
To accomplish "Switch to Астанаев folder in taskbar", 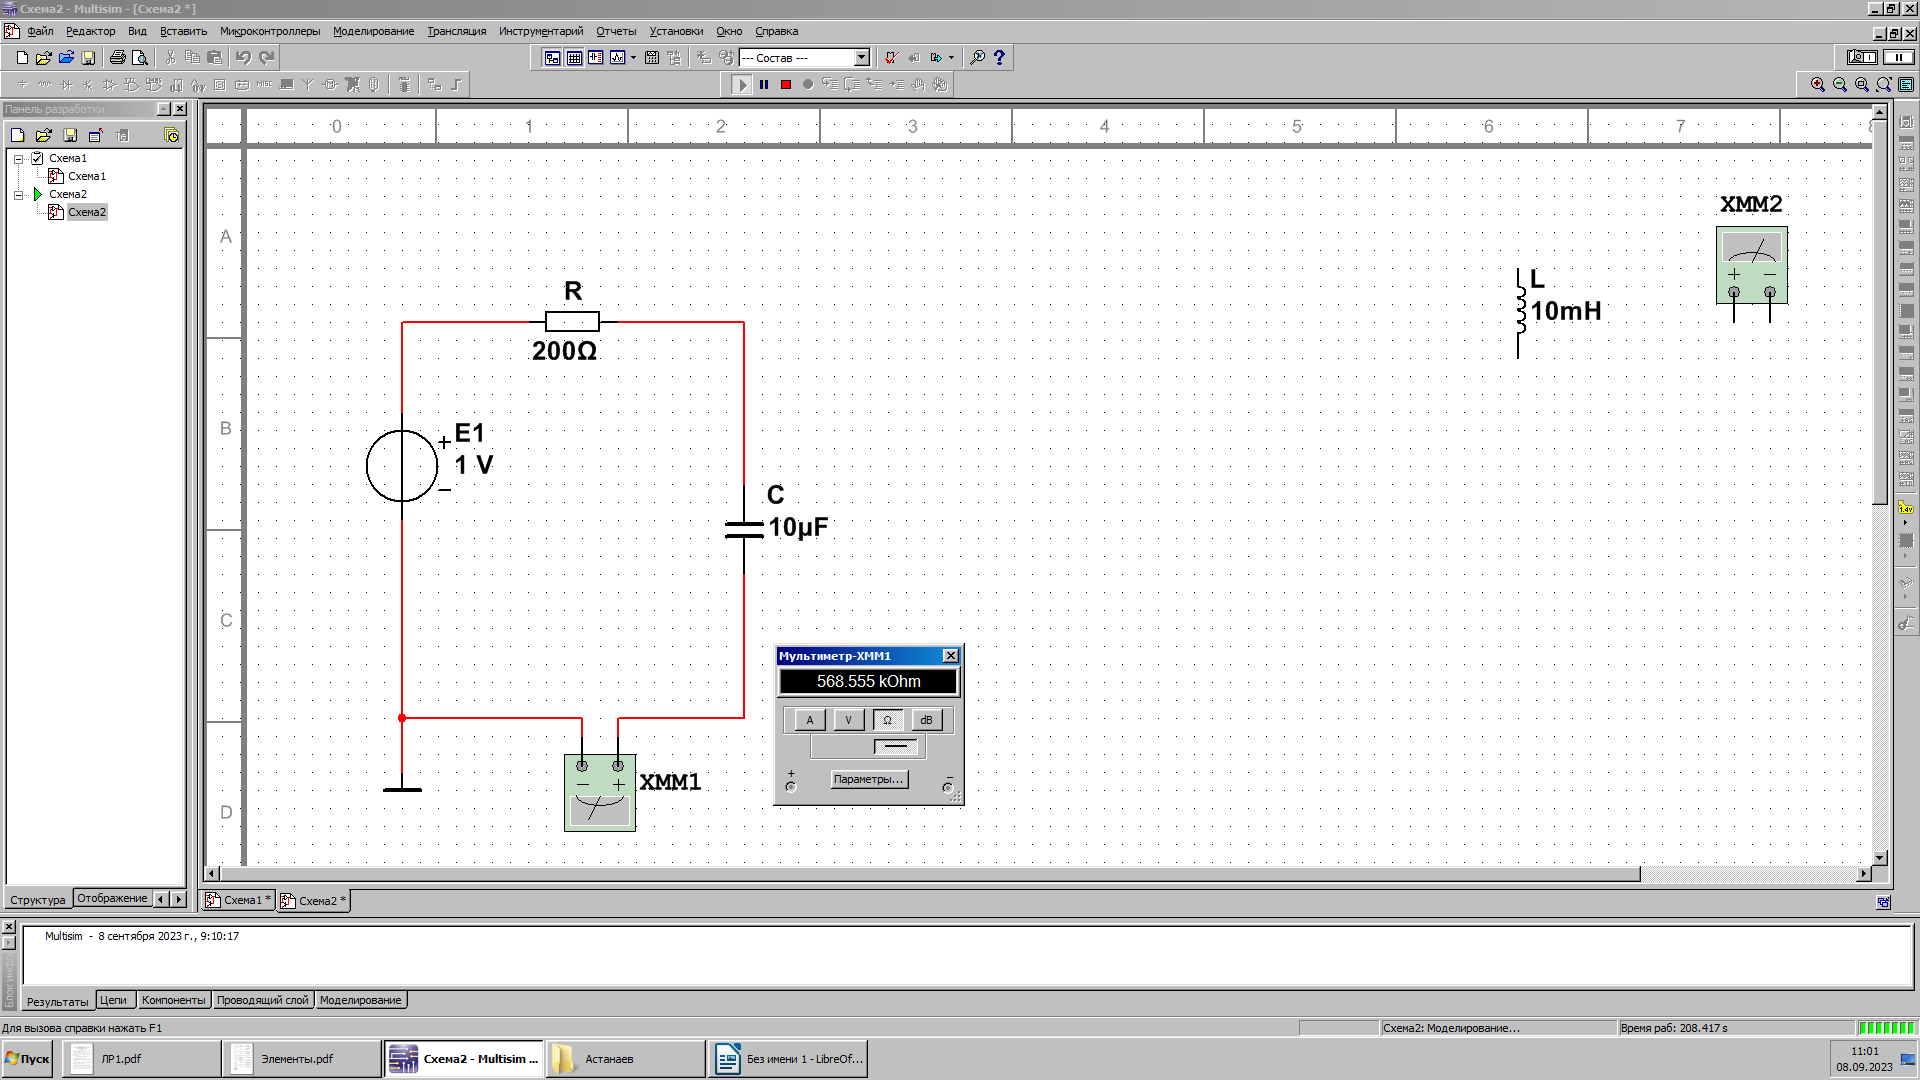I will coord(626,1059).
